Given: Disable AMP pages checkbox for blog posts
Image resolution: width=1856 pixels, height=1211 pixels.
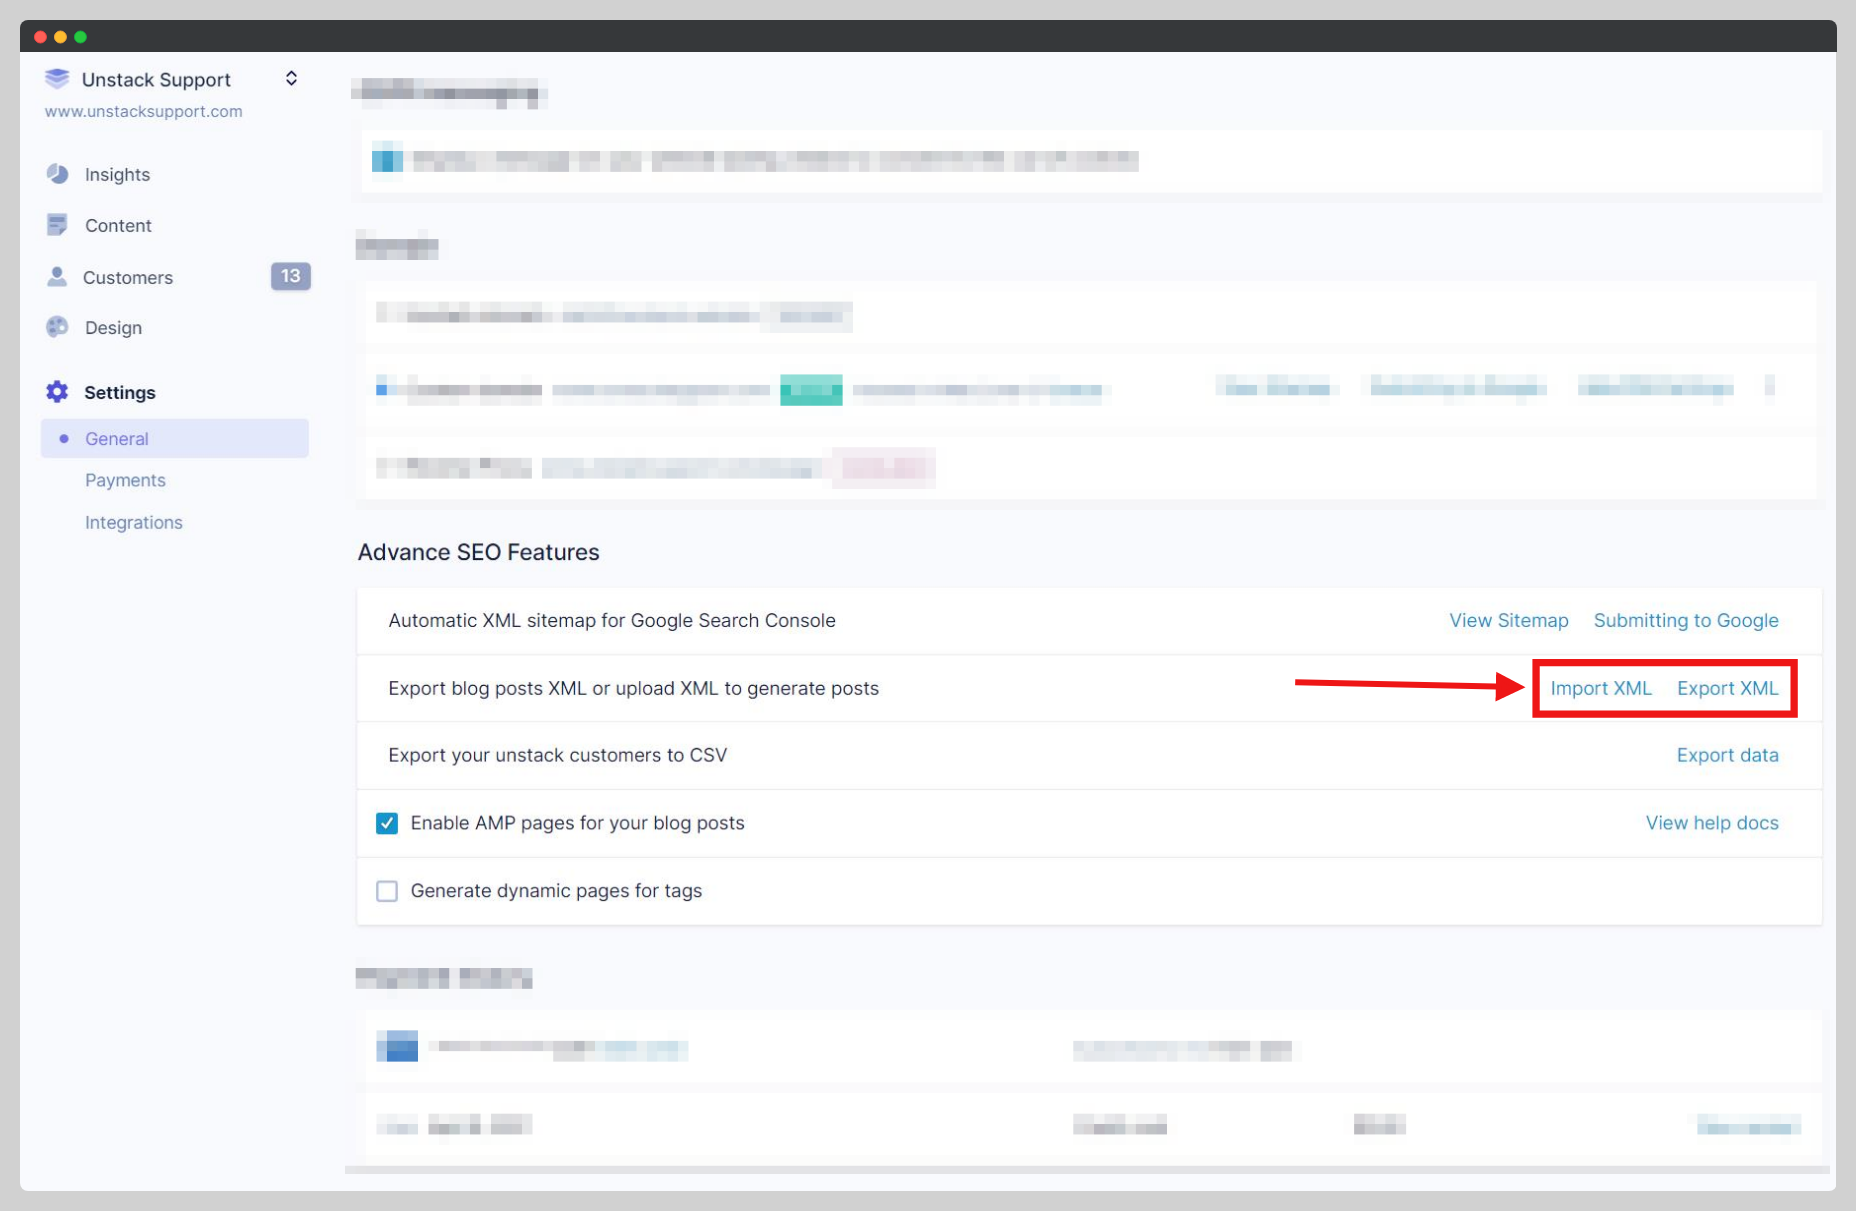Looking at the screenshot, I should tap(387, 823).
